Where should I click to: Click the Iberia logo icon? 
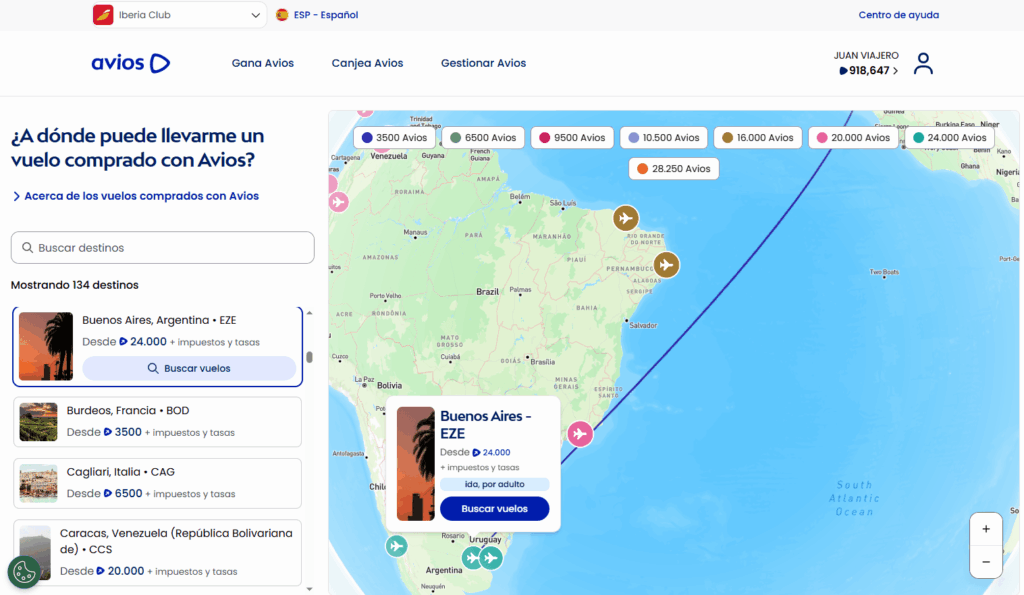103,14
